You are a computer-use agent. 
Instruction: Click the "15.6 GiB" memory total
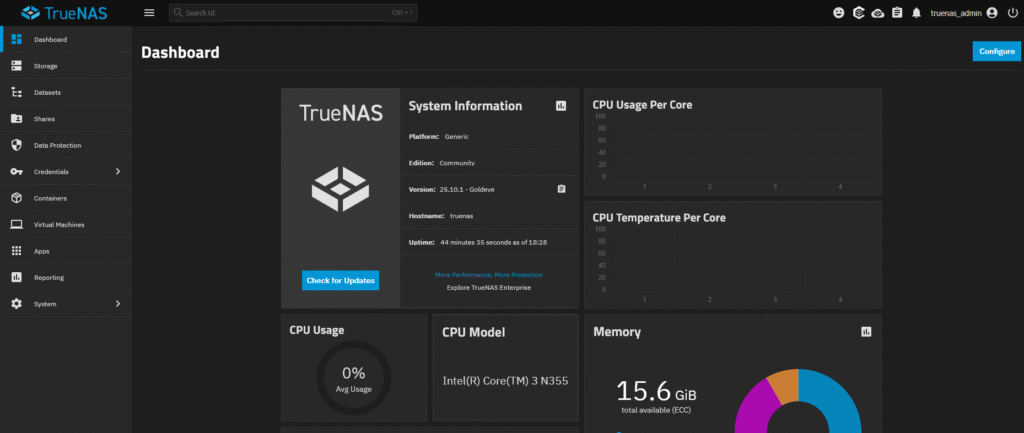[x=656, y=391]
